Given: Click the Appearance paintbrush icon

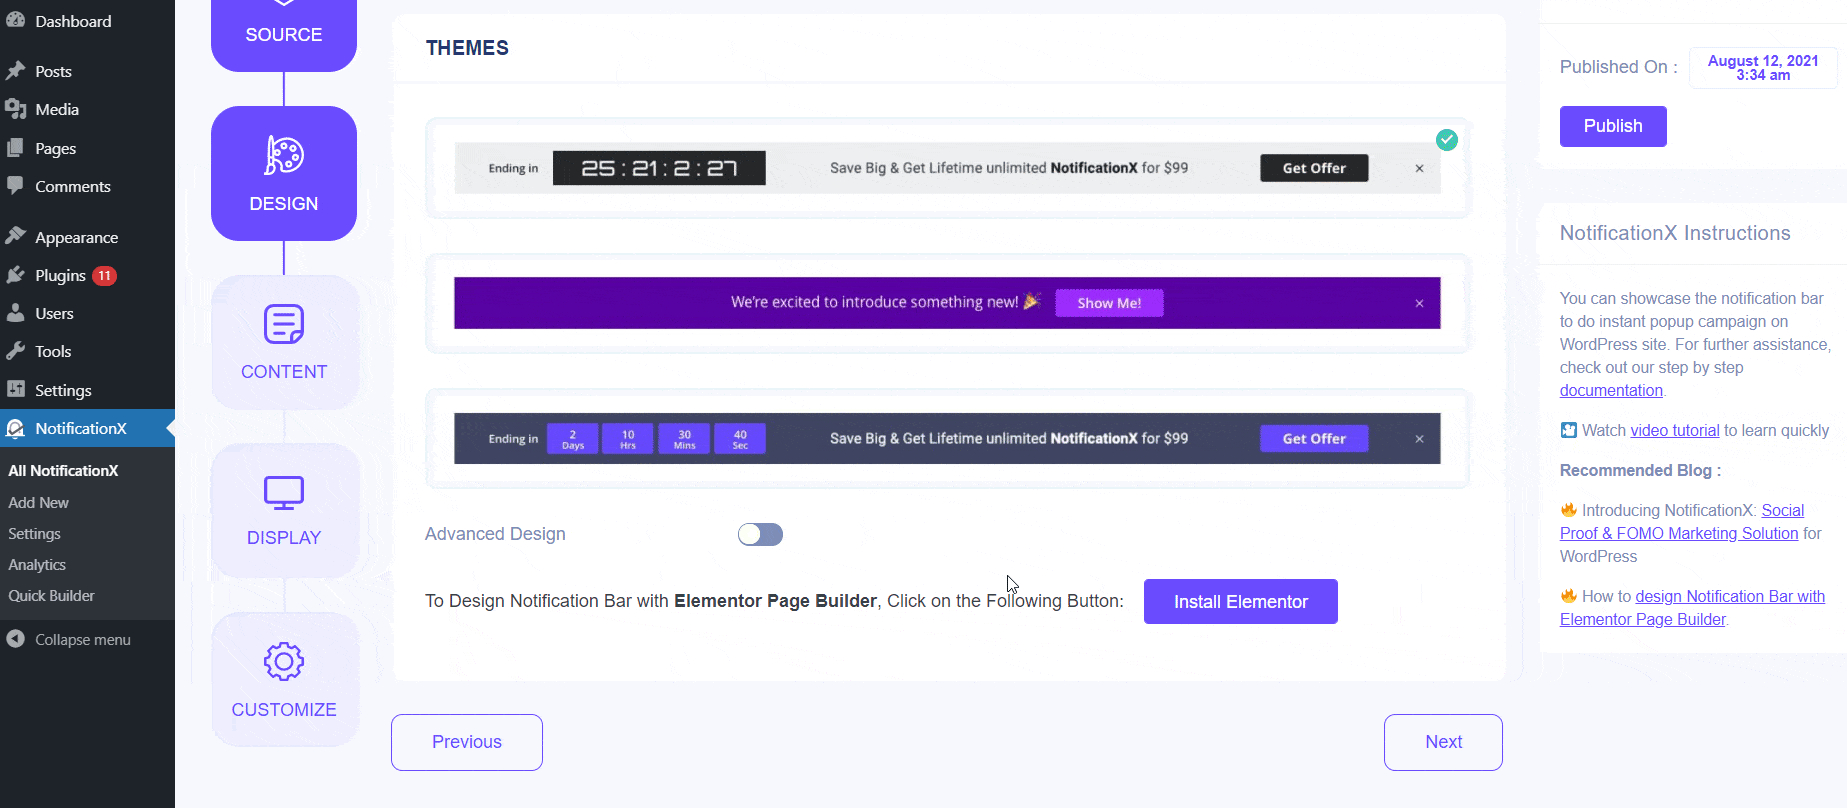Looking at the screenshot, I should tap(15, 237).
